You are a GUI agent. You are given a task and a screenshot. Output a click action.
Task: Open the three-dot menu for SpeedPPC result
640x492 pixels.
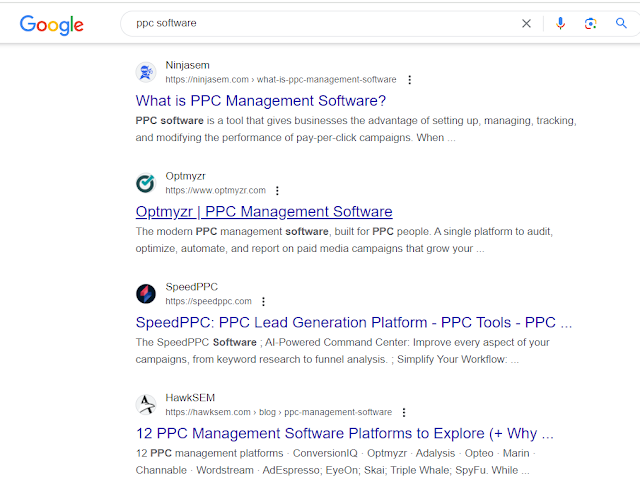[x=263, y=301]
